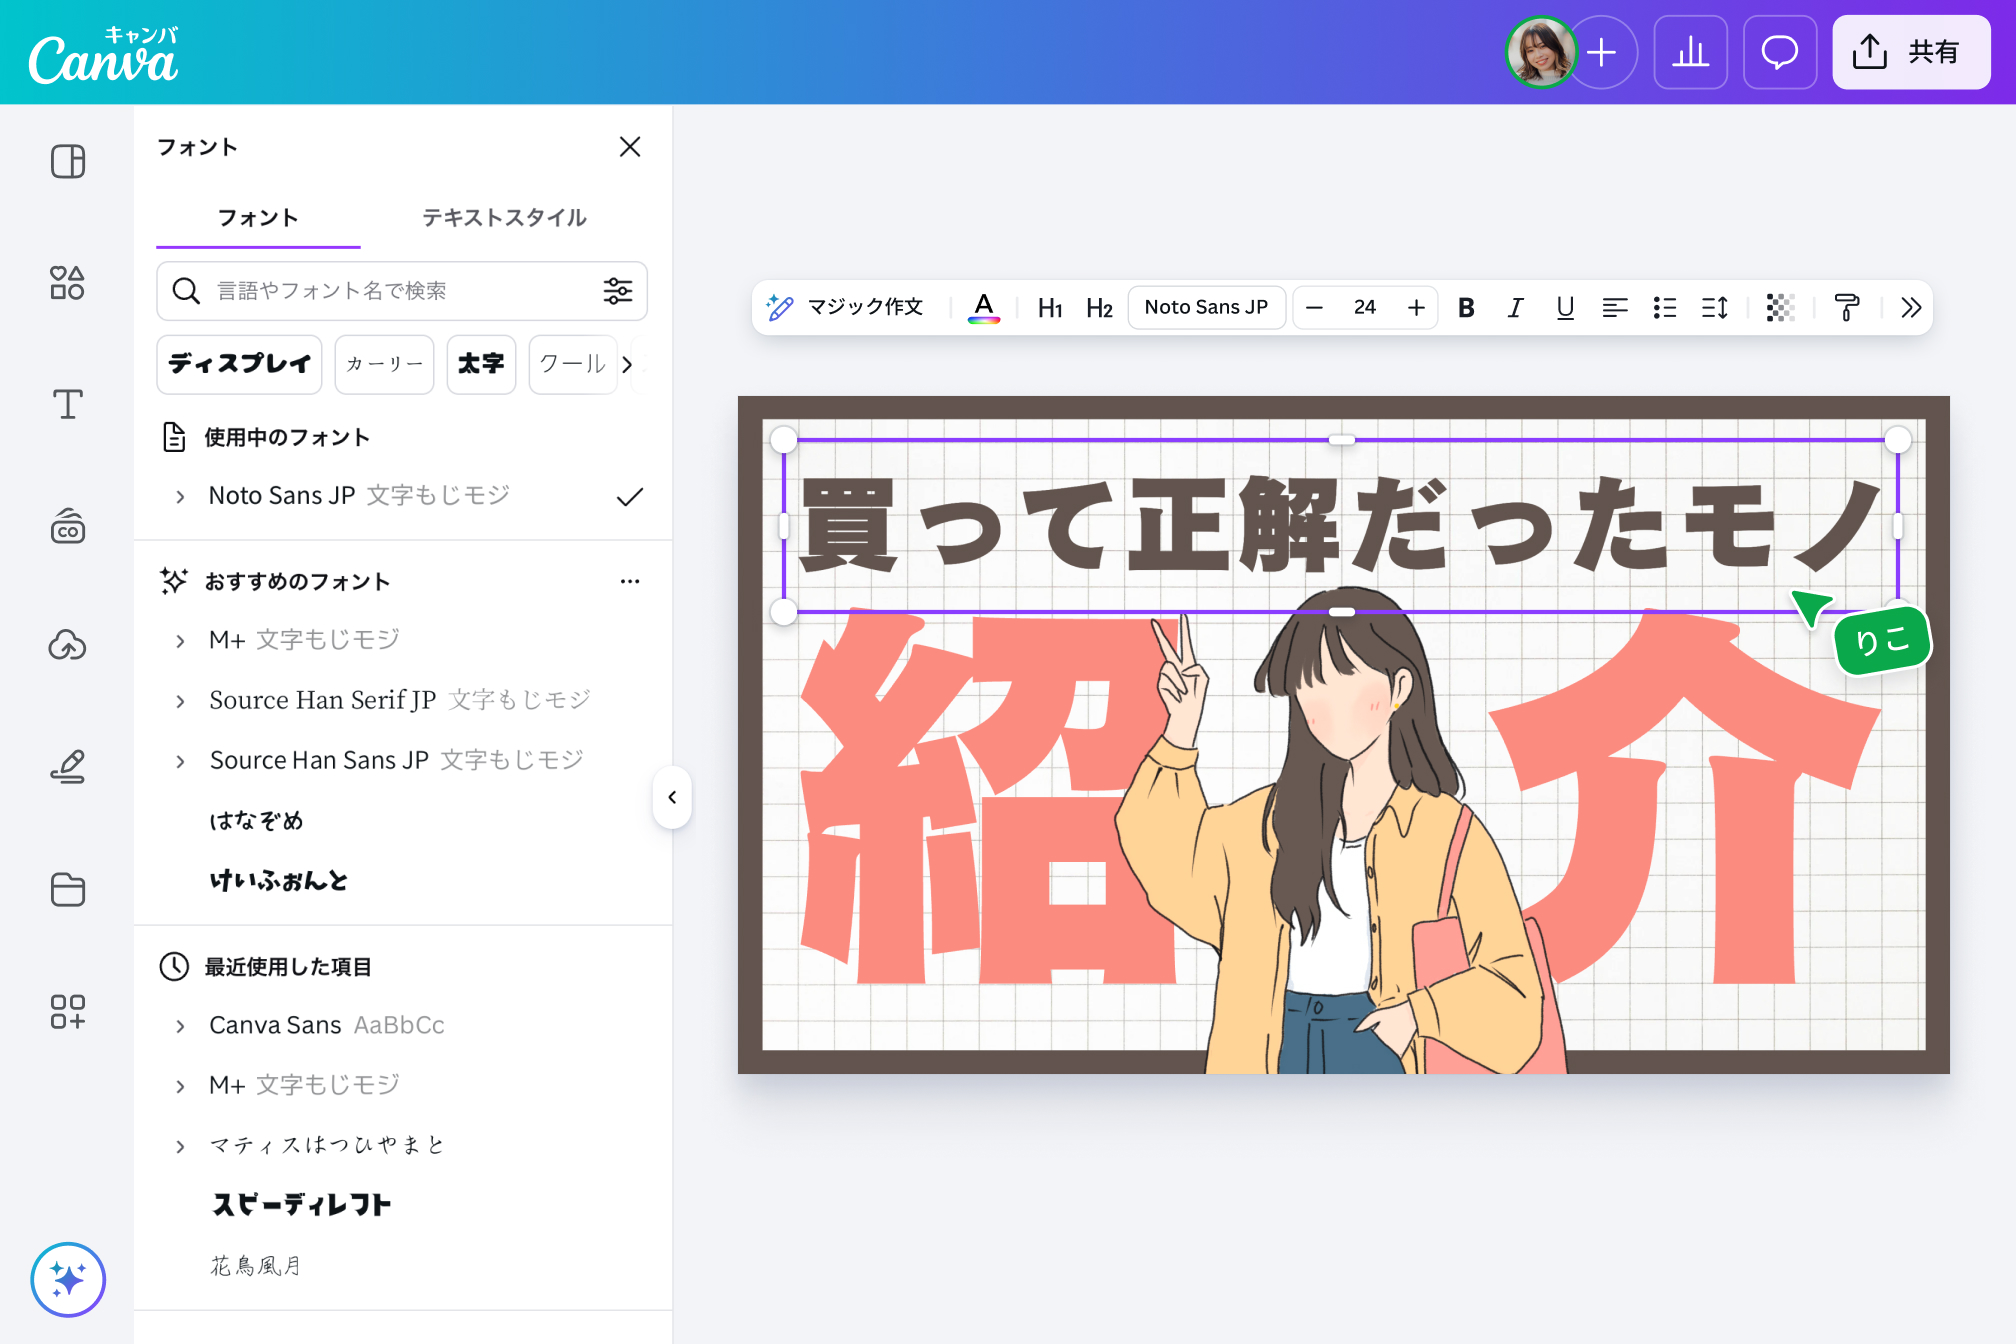Collapse the font panel with arrow handle

pyautogui.click(x=672, y=797)
